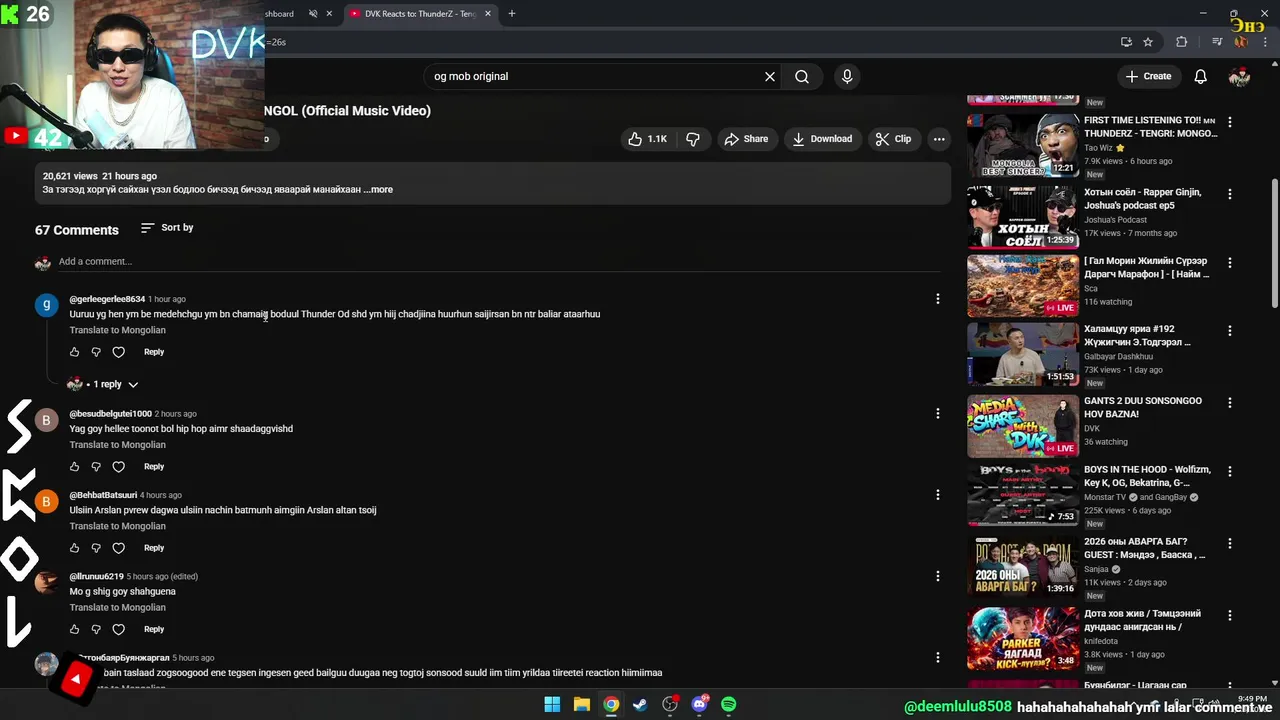Run search with magnifier button
Screen dimensions: 1280x720
[802, 76]
